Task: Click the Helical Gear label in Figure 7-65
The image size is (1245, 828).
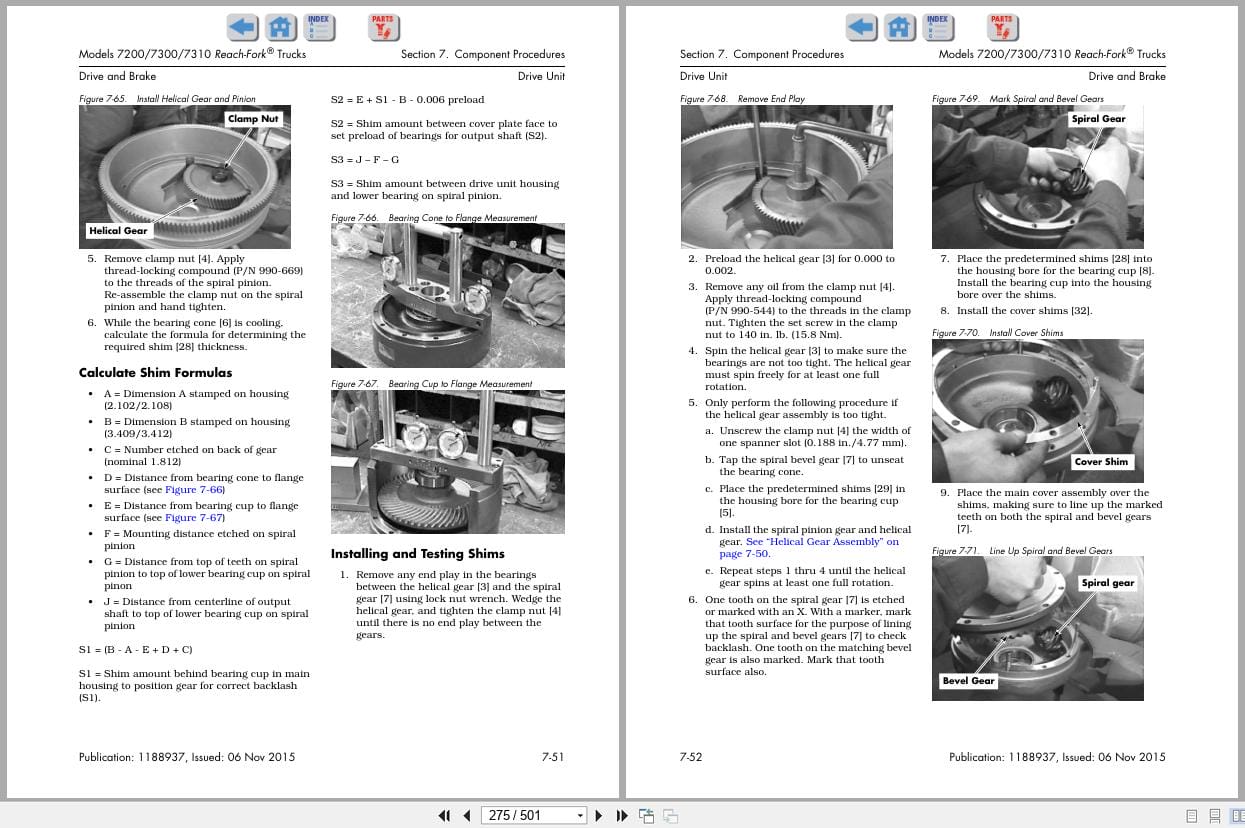Action: pyautogui.click(x=118, y=231)
